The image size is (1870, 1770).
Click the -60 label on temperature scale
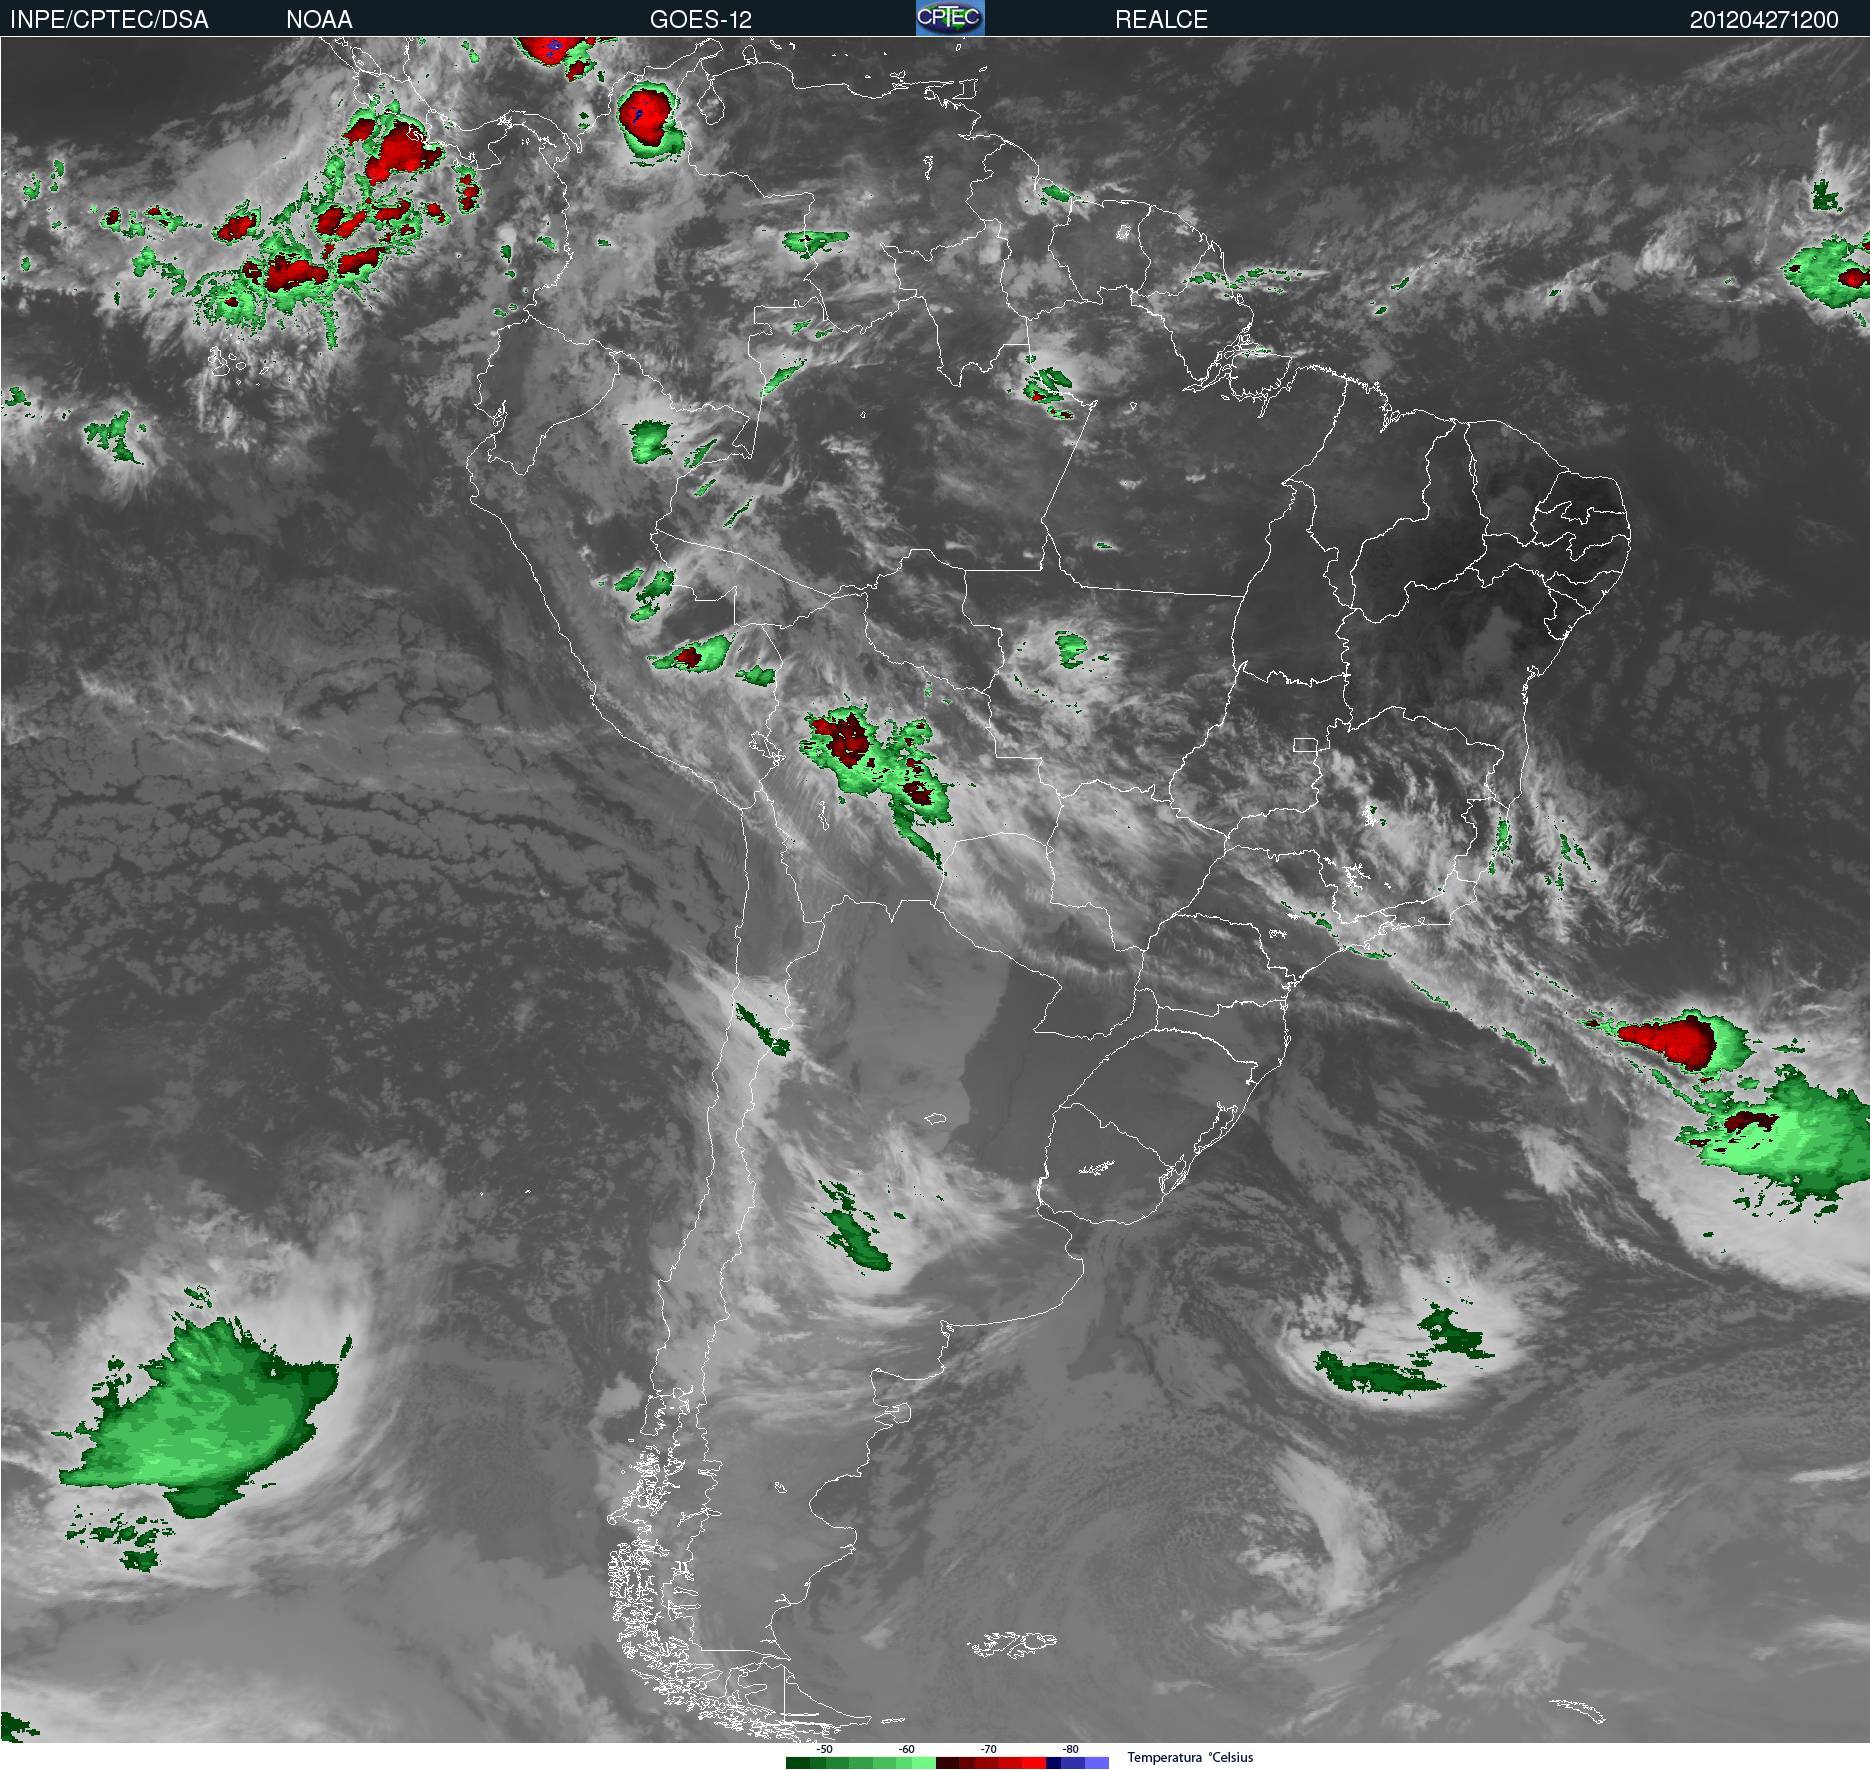coord(906,1749)
